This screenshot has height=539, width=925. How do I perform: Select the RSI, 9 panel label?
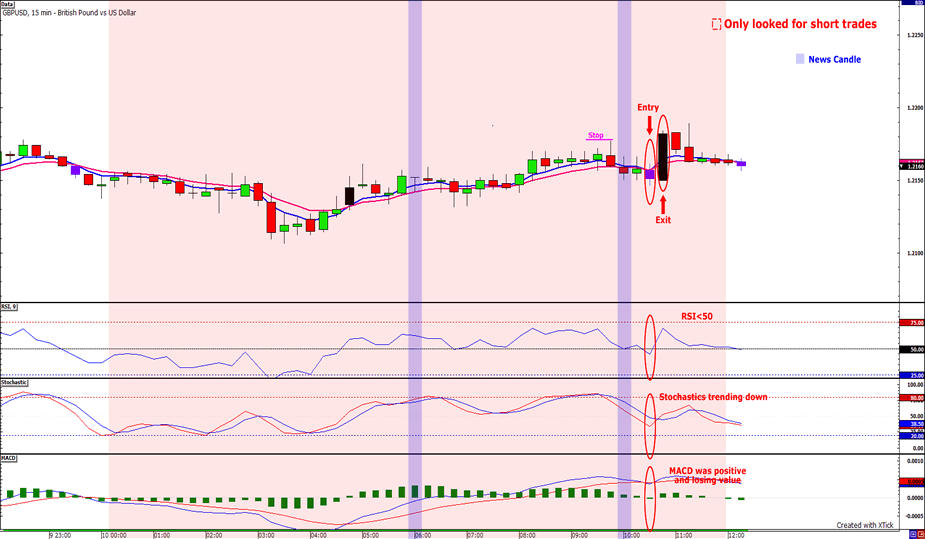8,307
